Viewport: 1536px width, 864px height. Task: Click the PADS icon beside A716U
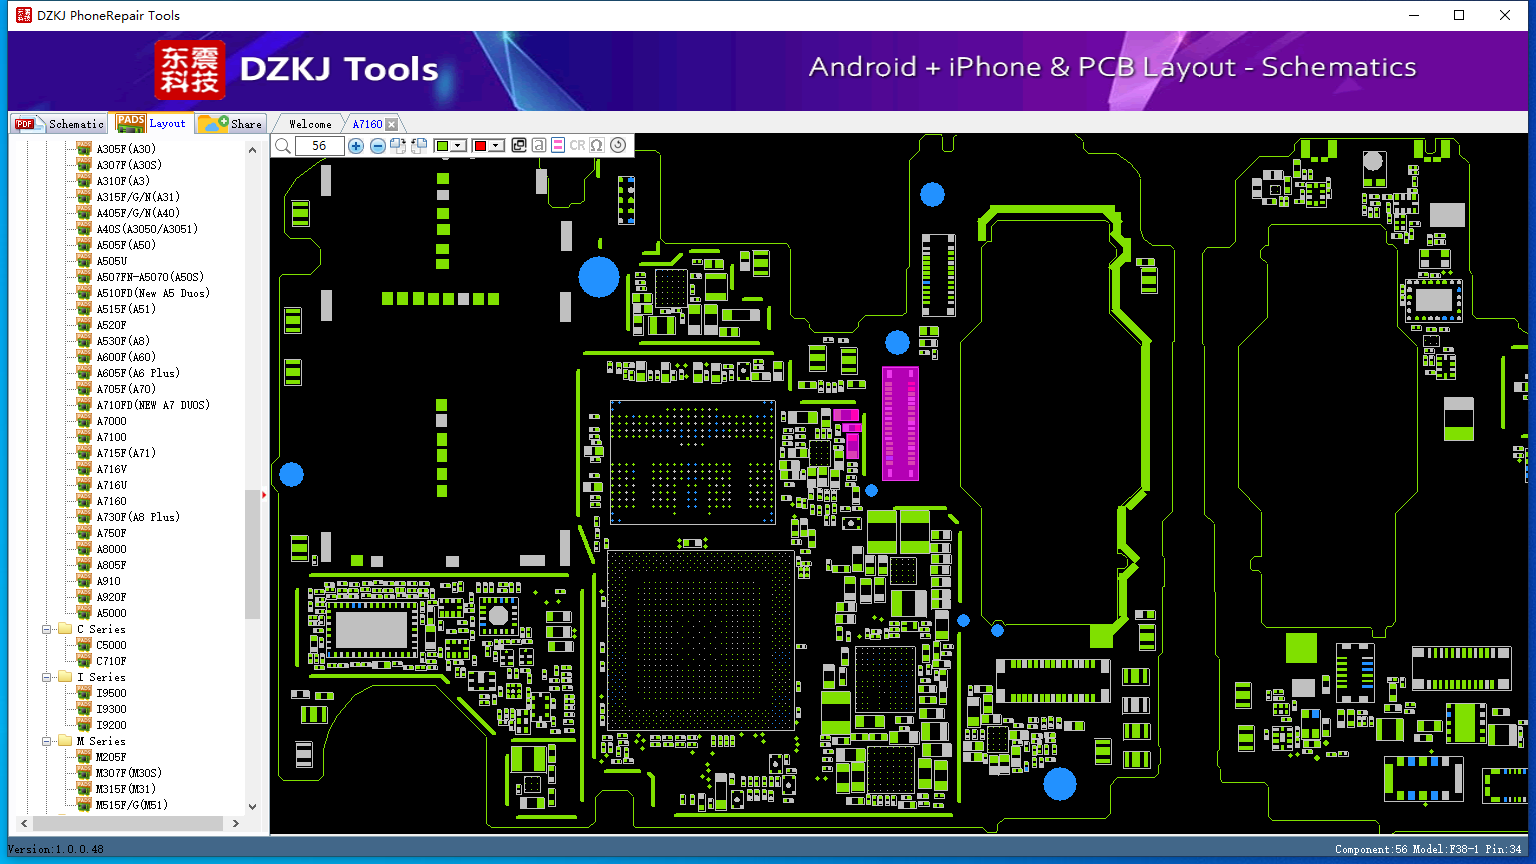coord(84,485)
